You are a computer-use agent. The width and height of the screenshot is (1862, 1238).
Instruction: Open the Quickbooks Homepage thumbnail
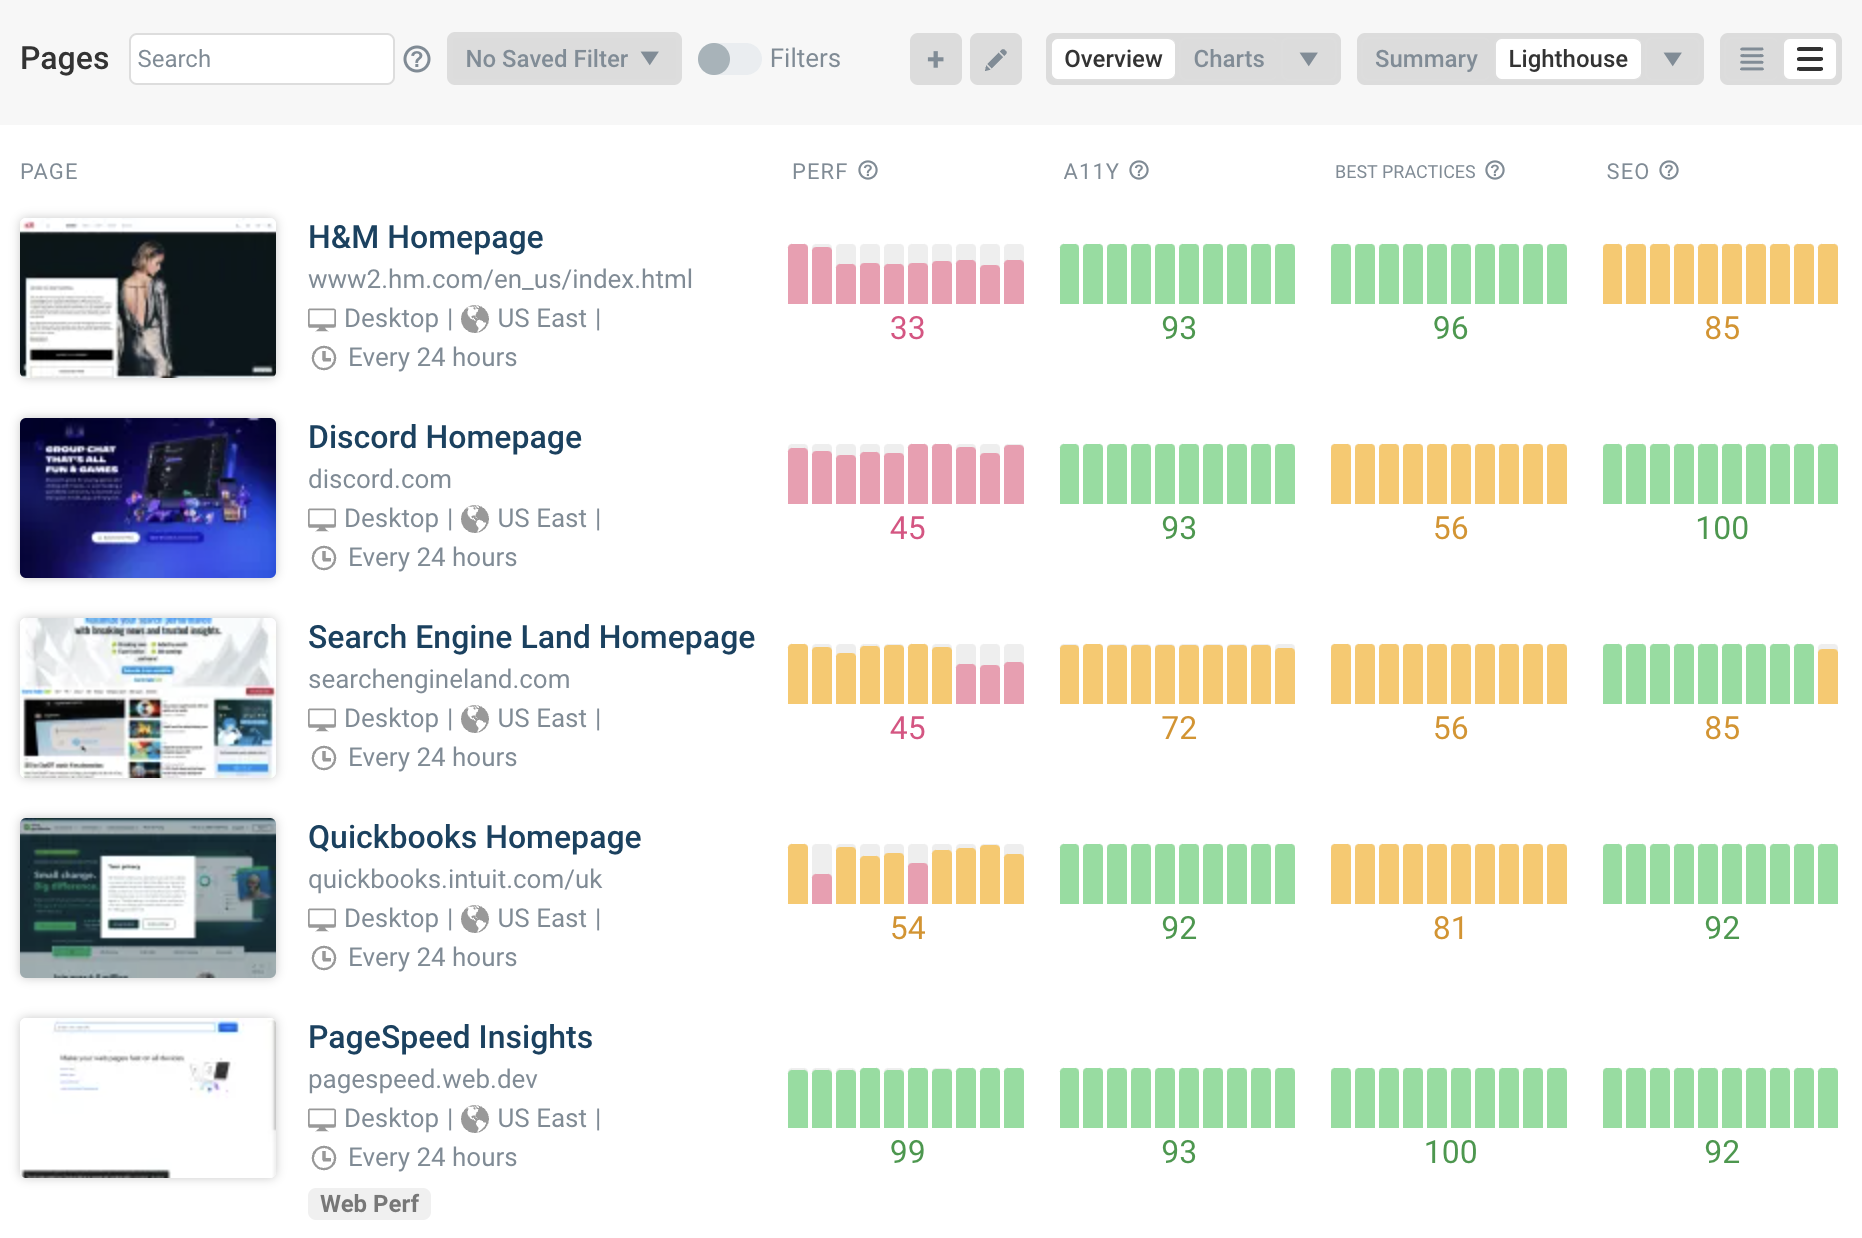pos(148,898)
